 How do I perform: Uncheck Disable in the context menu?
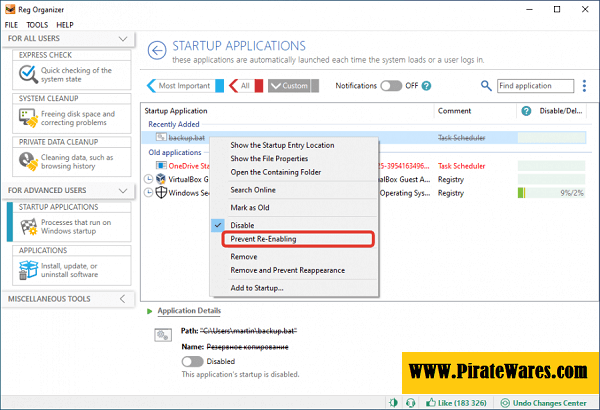click(242, 224)
